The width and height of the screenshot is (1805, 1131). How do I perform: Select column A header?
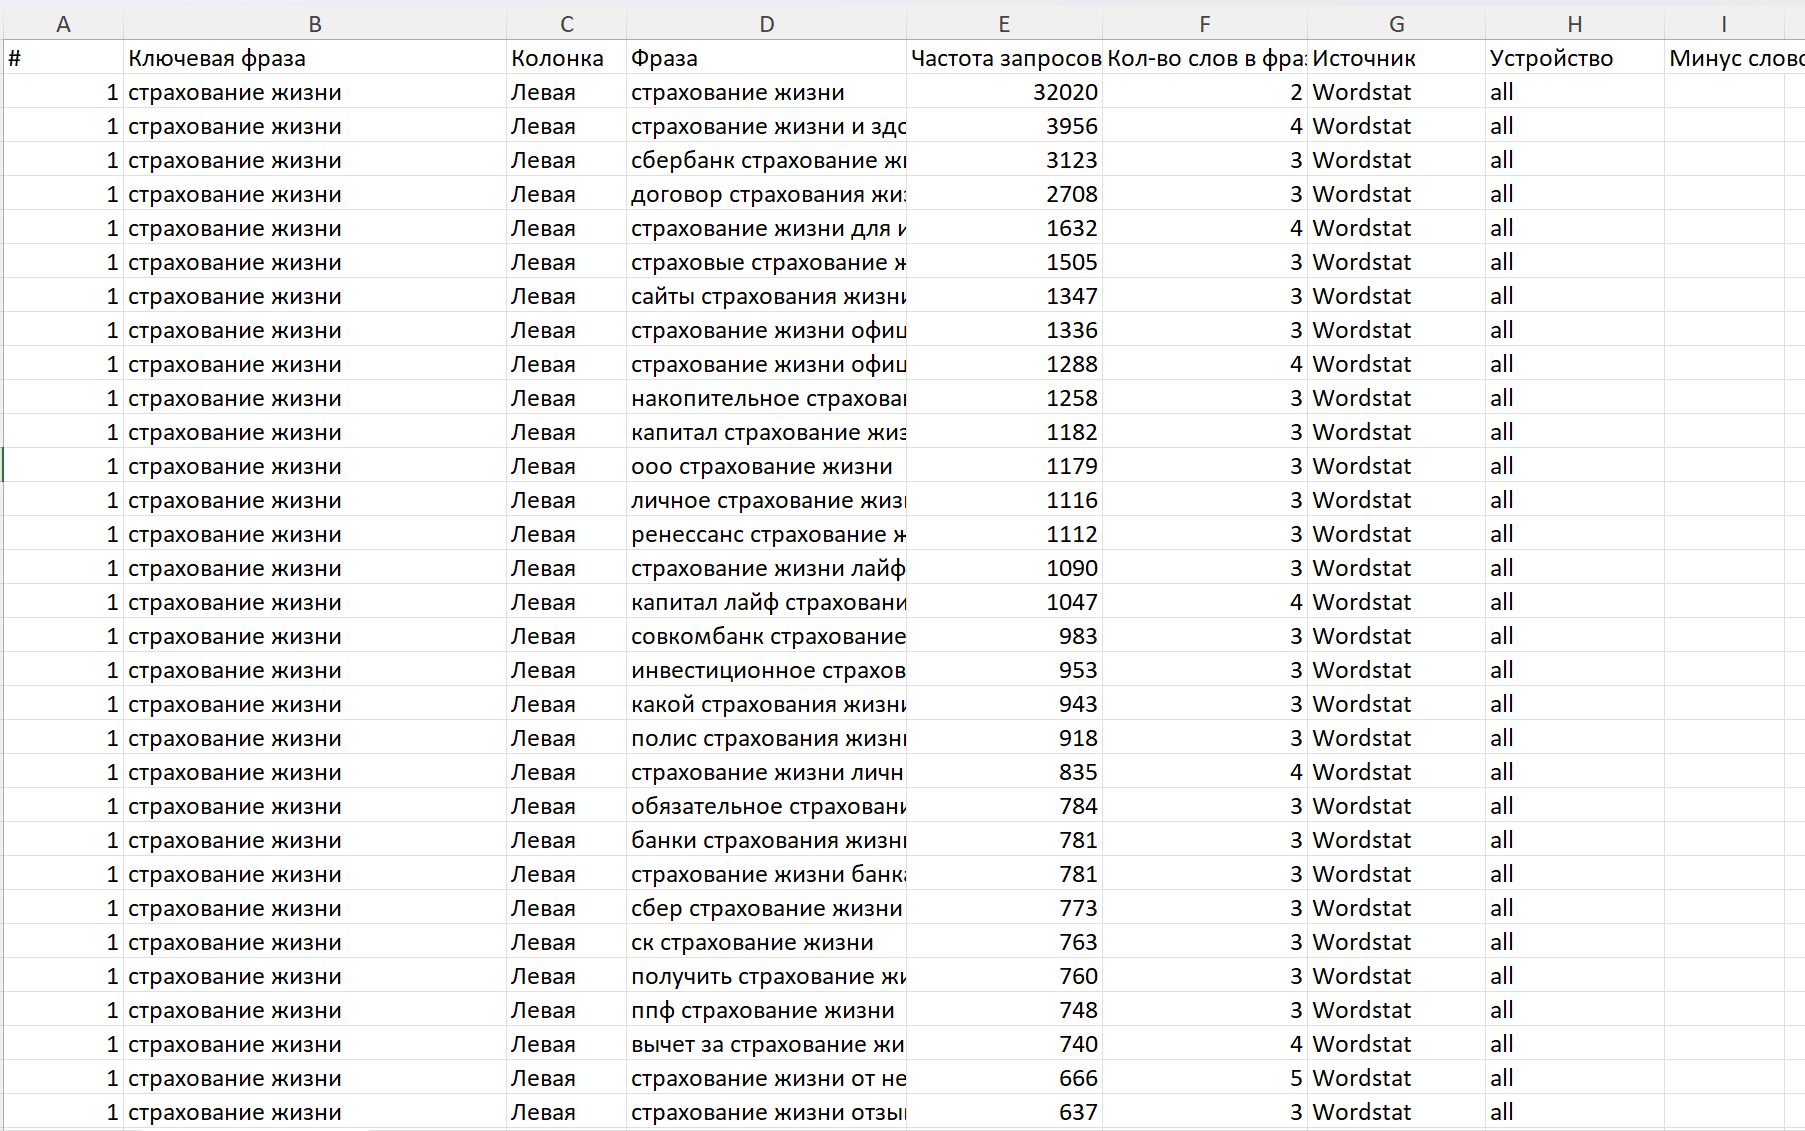[63, 24]
